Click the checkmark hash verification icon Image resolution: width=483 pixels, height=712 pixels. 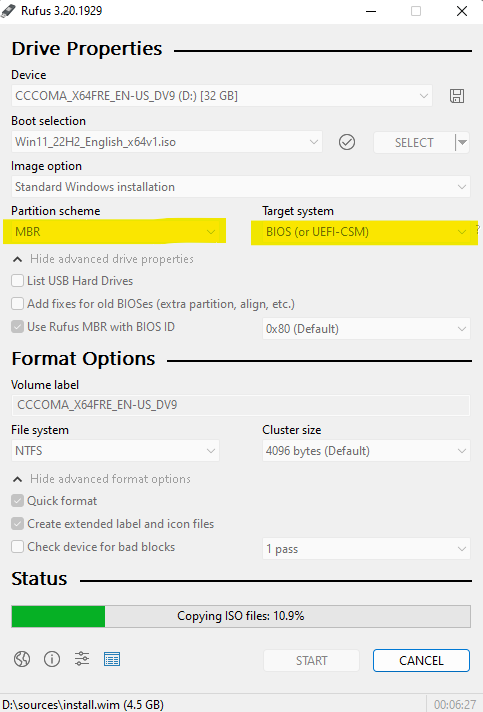(x=347, y=142)
